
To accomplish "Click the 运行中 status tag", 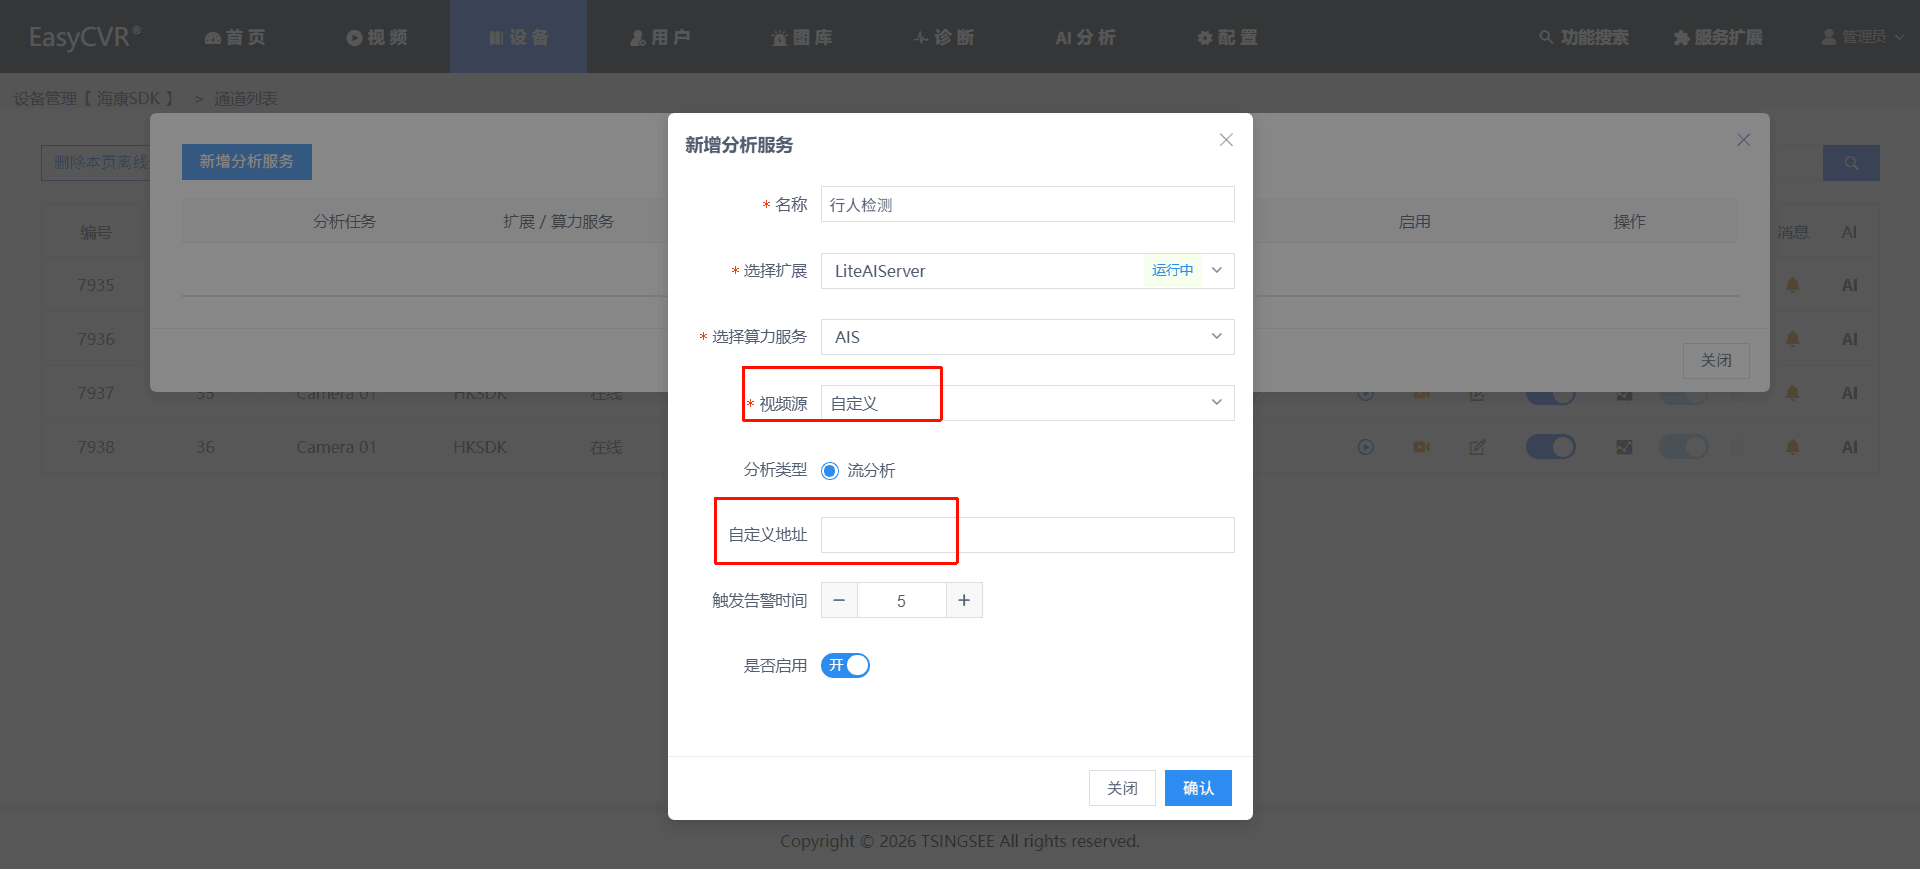I will 1172,270.
